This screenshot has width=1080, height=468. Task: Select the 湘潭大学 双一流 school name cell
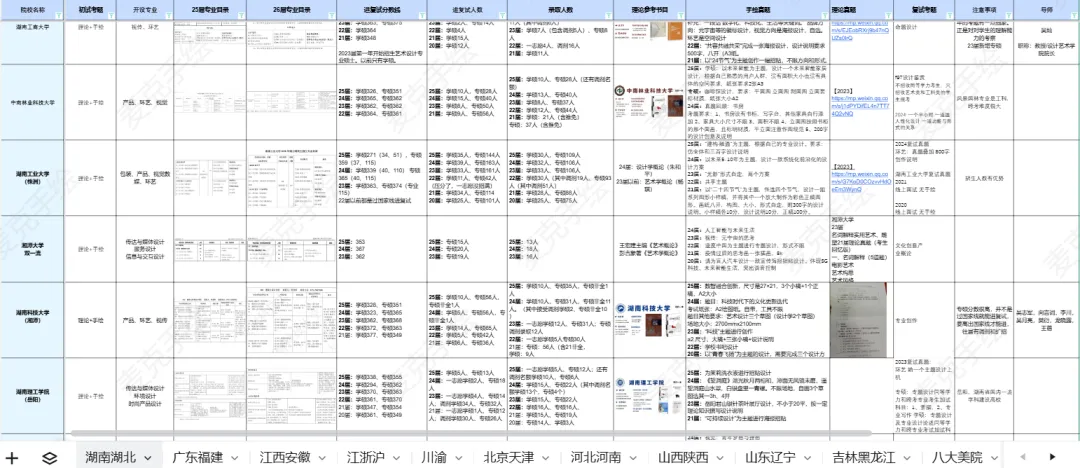(x=32, y=248)
